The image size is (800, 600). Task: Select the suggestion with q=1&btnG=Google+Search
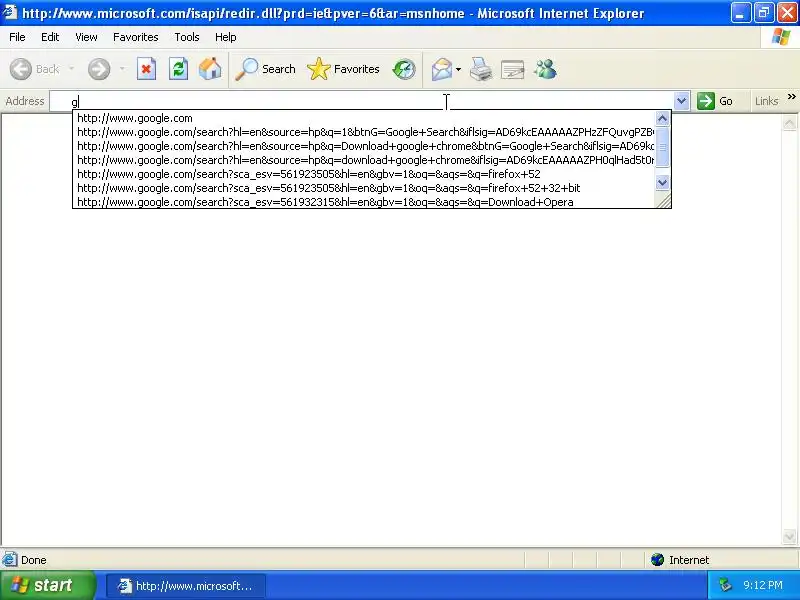pyautogui.click(x=364, y=132)
